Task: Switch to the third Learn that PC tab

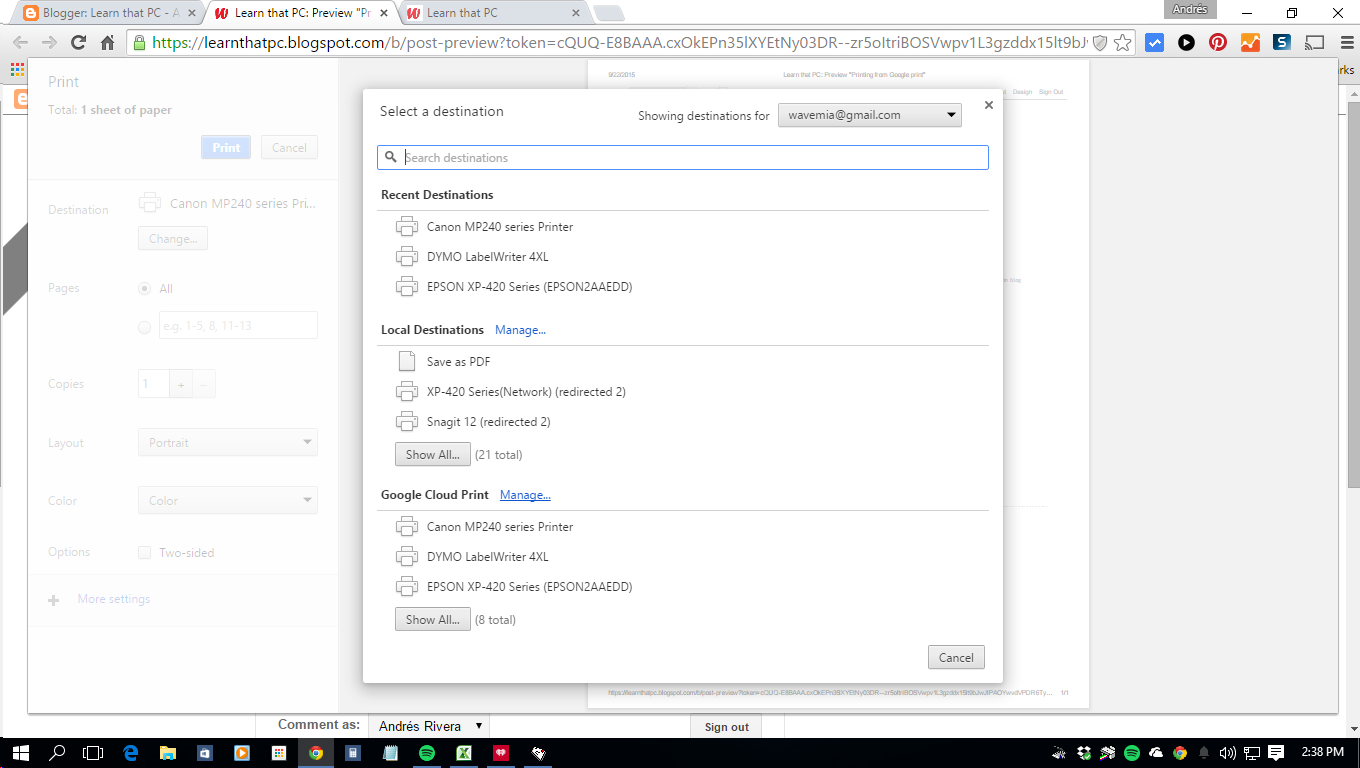Action: pyautogui.click(x=490, y=13)
